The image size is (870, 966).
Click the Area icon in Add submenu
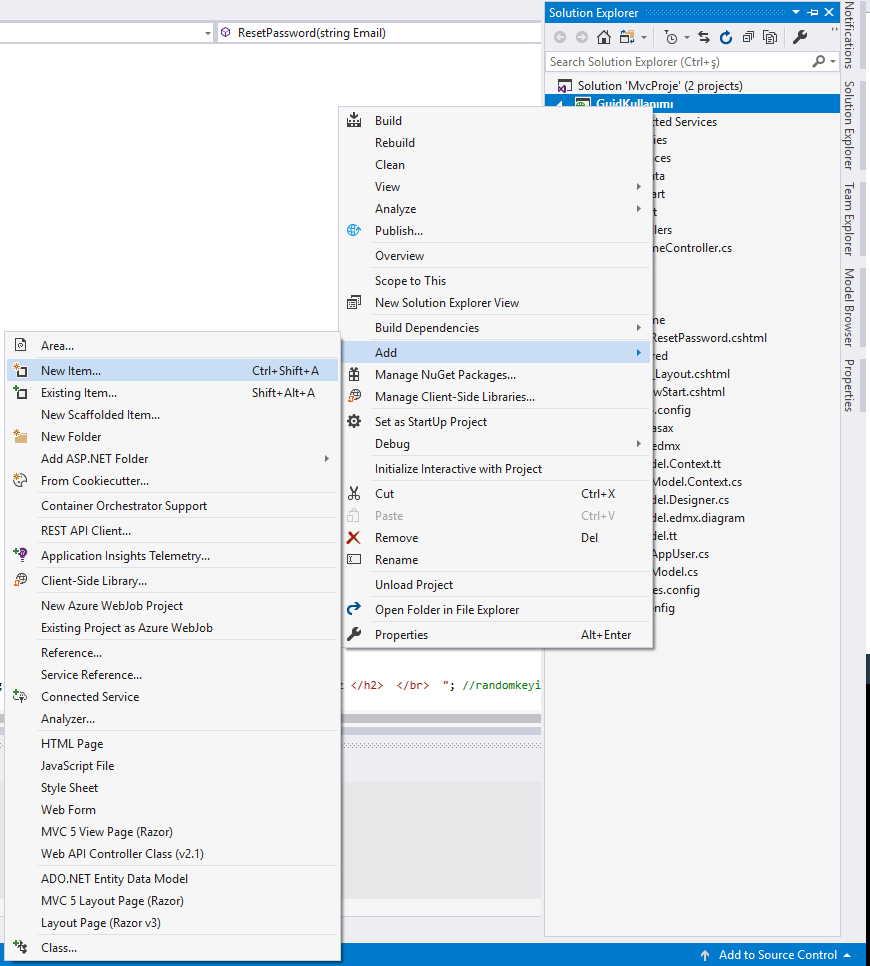click(x=21, y=345)
